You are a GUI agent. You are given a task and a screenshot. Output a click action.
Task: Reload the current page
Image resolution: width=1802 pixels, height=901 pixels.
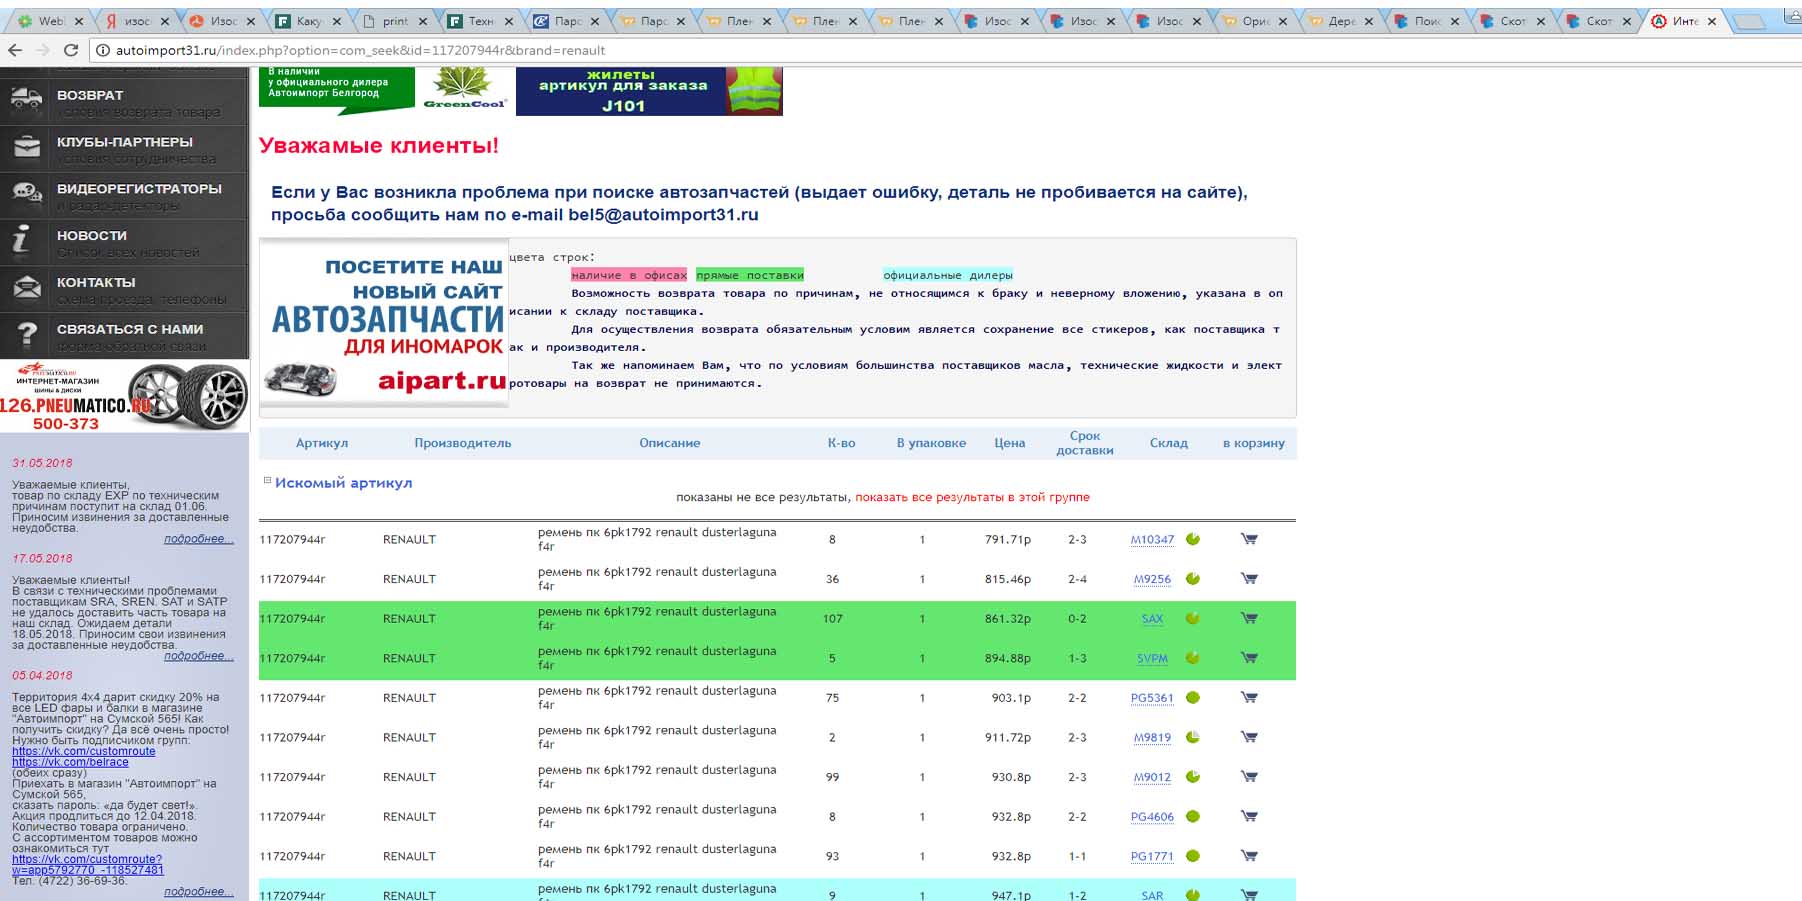coord(71,50)
